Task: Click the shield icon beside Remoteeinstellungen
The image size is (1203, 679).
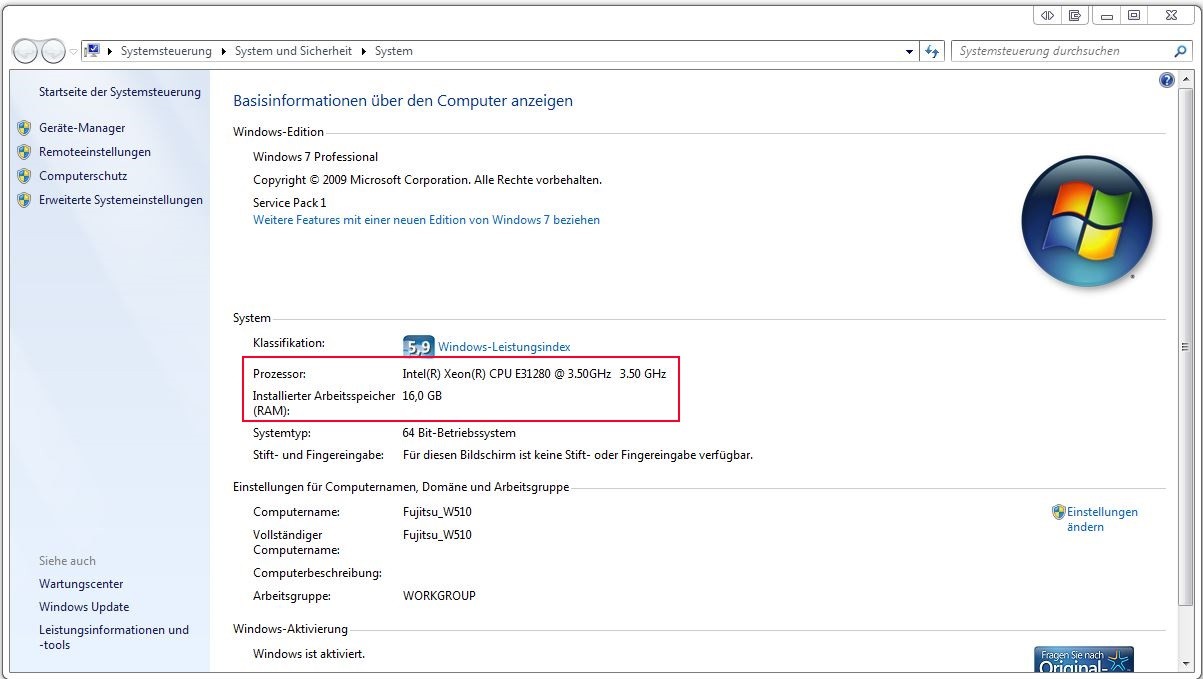Action: coord(24,152)
